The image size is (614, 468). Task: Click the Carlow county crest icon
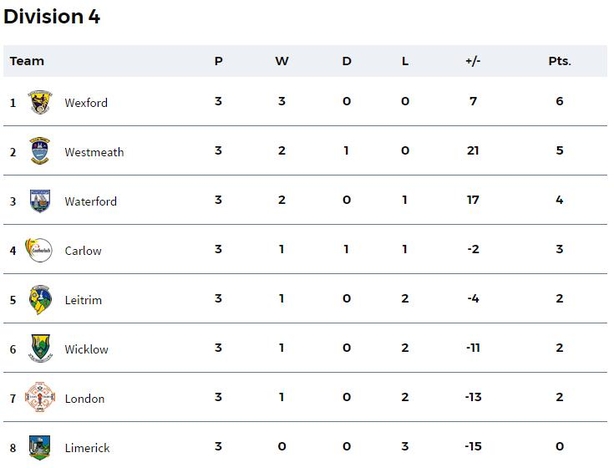pyautogui.click(x=38, y=250)
